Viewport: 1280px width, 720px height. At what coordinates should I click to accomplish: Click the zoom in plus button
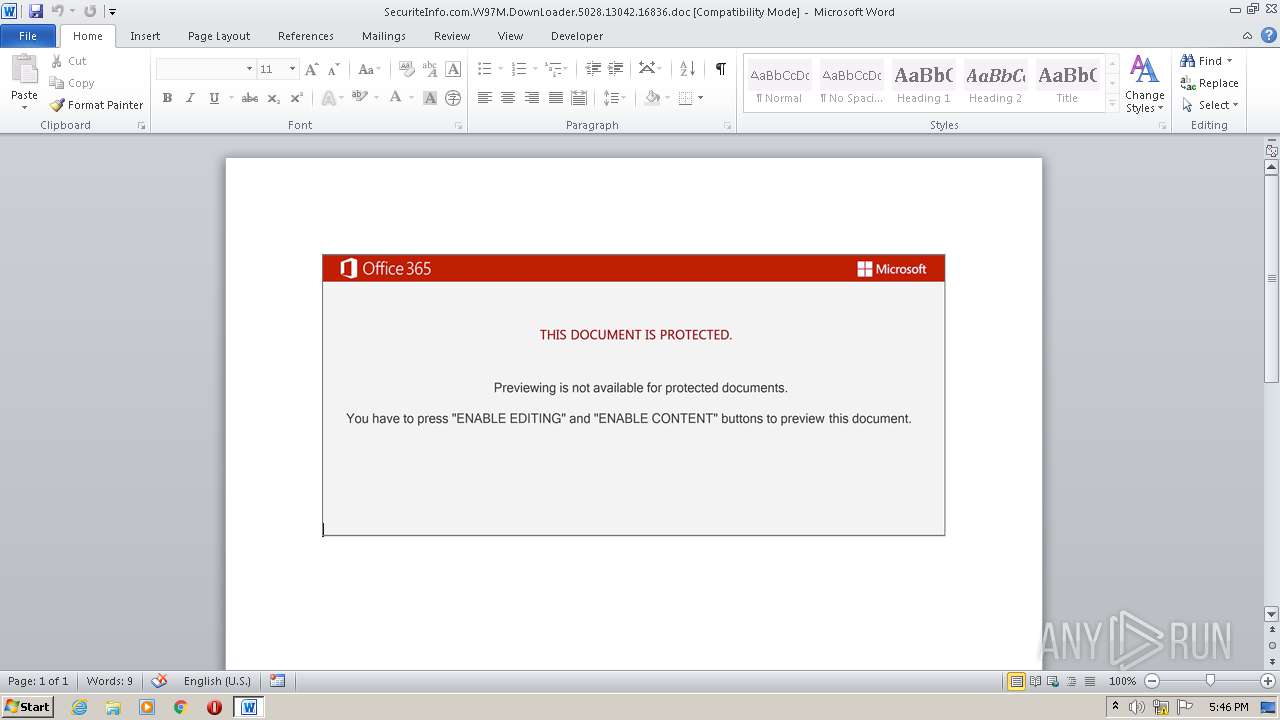1268,681
